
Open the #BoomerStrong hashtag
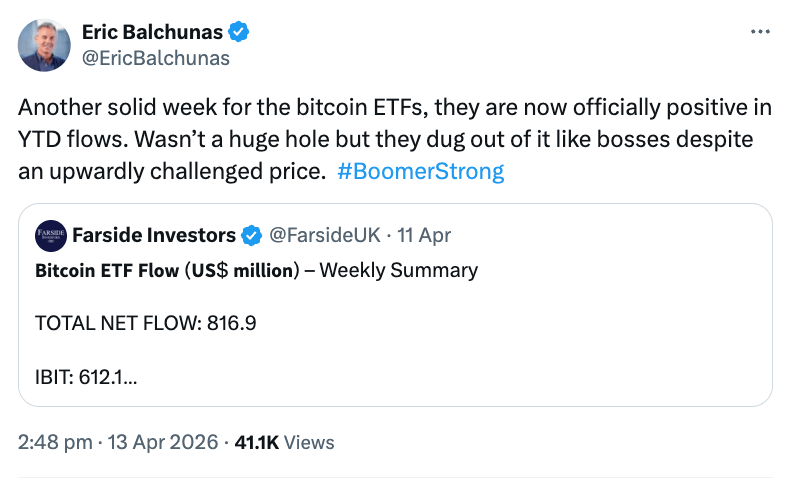[x=421, y=171]
